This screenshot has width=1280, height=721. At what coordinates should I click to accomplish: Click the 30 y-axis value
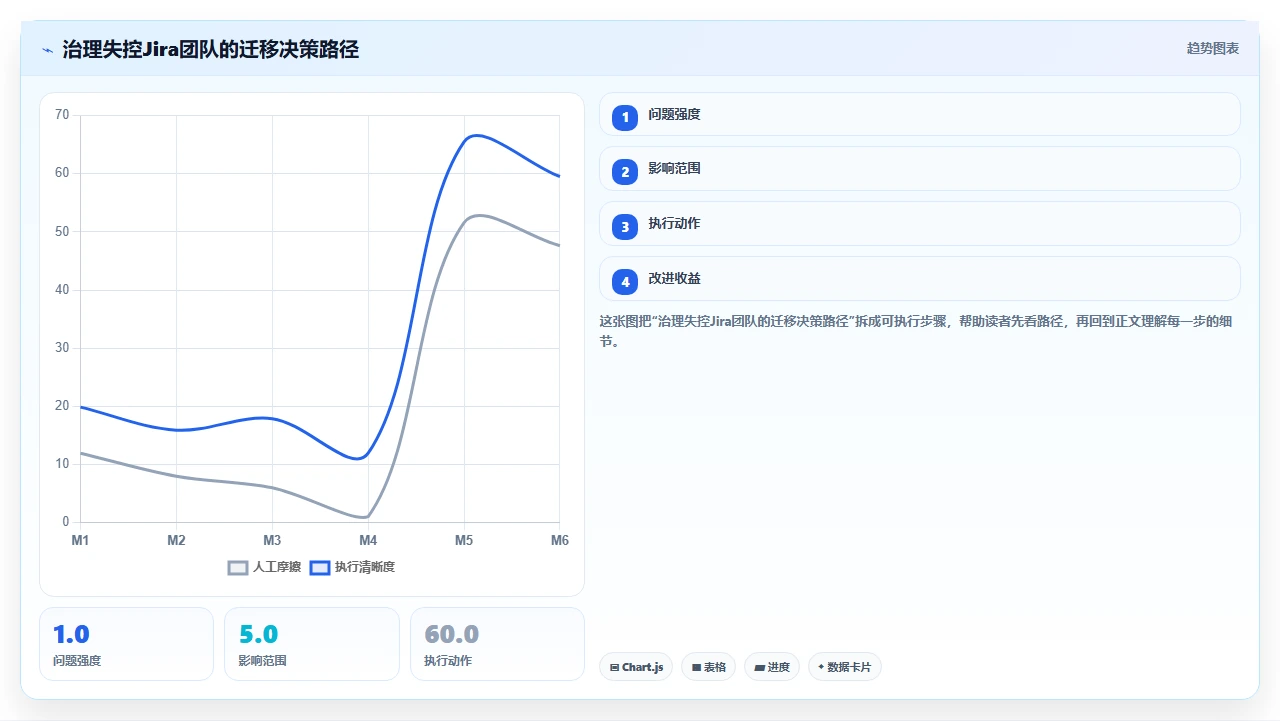click(62, 347)
